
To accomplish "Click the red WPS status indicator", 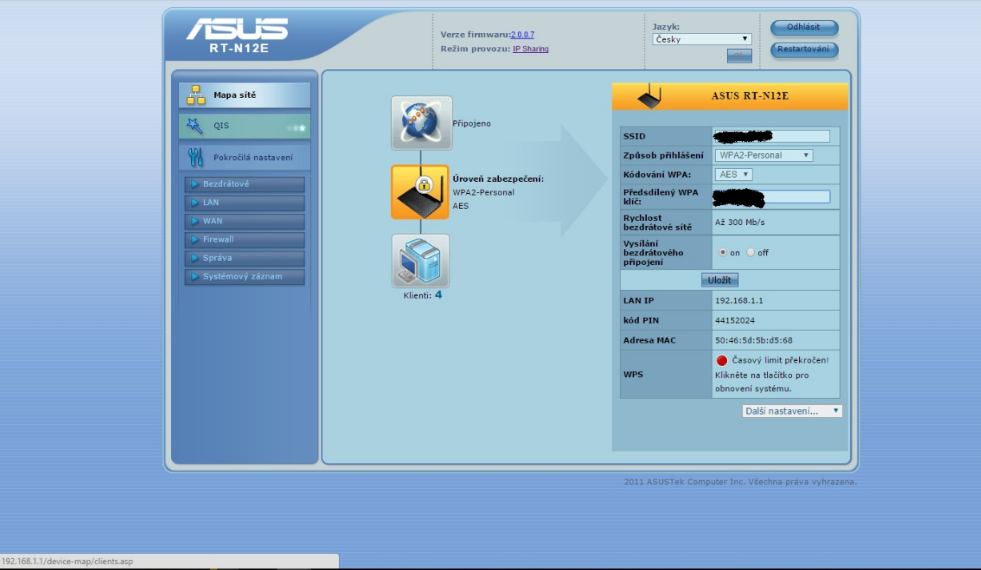I will click(721, 360).
